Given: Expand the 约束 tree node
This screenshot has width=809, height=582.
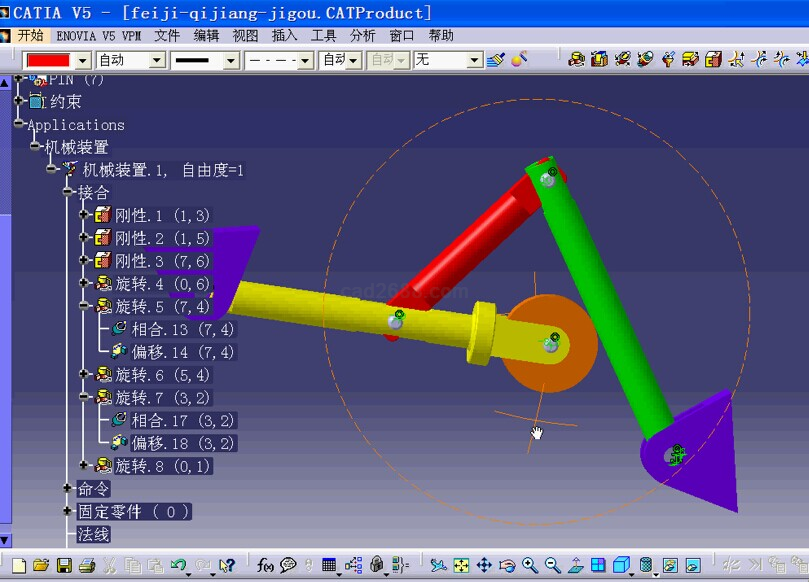Looking at the screenshot, I should (19, 101).
